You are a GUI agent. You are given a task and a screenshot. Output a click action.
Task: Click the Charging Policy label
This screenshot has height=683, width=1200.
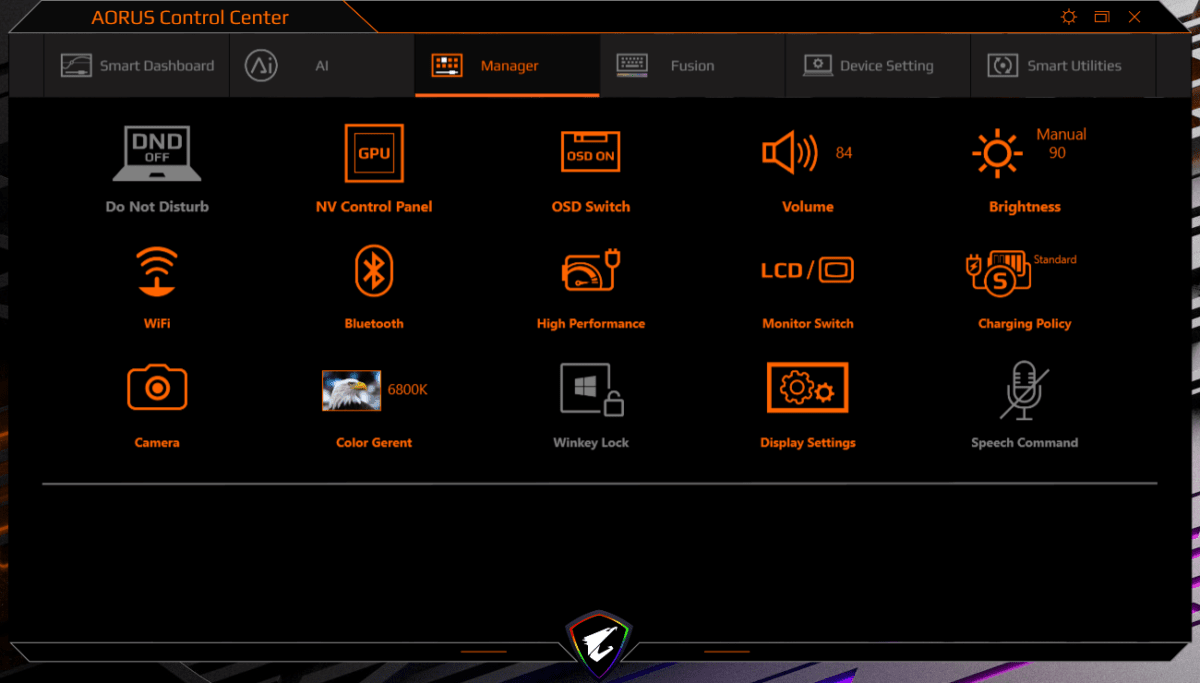(x=1025, y=324)
